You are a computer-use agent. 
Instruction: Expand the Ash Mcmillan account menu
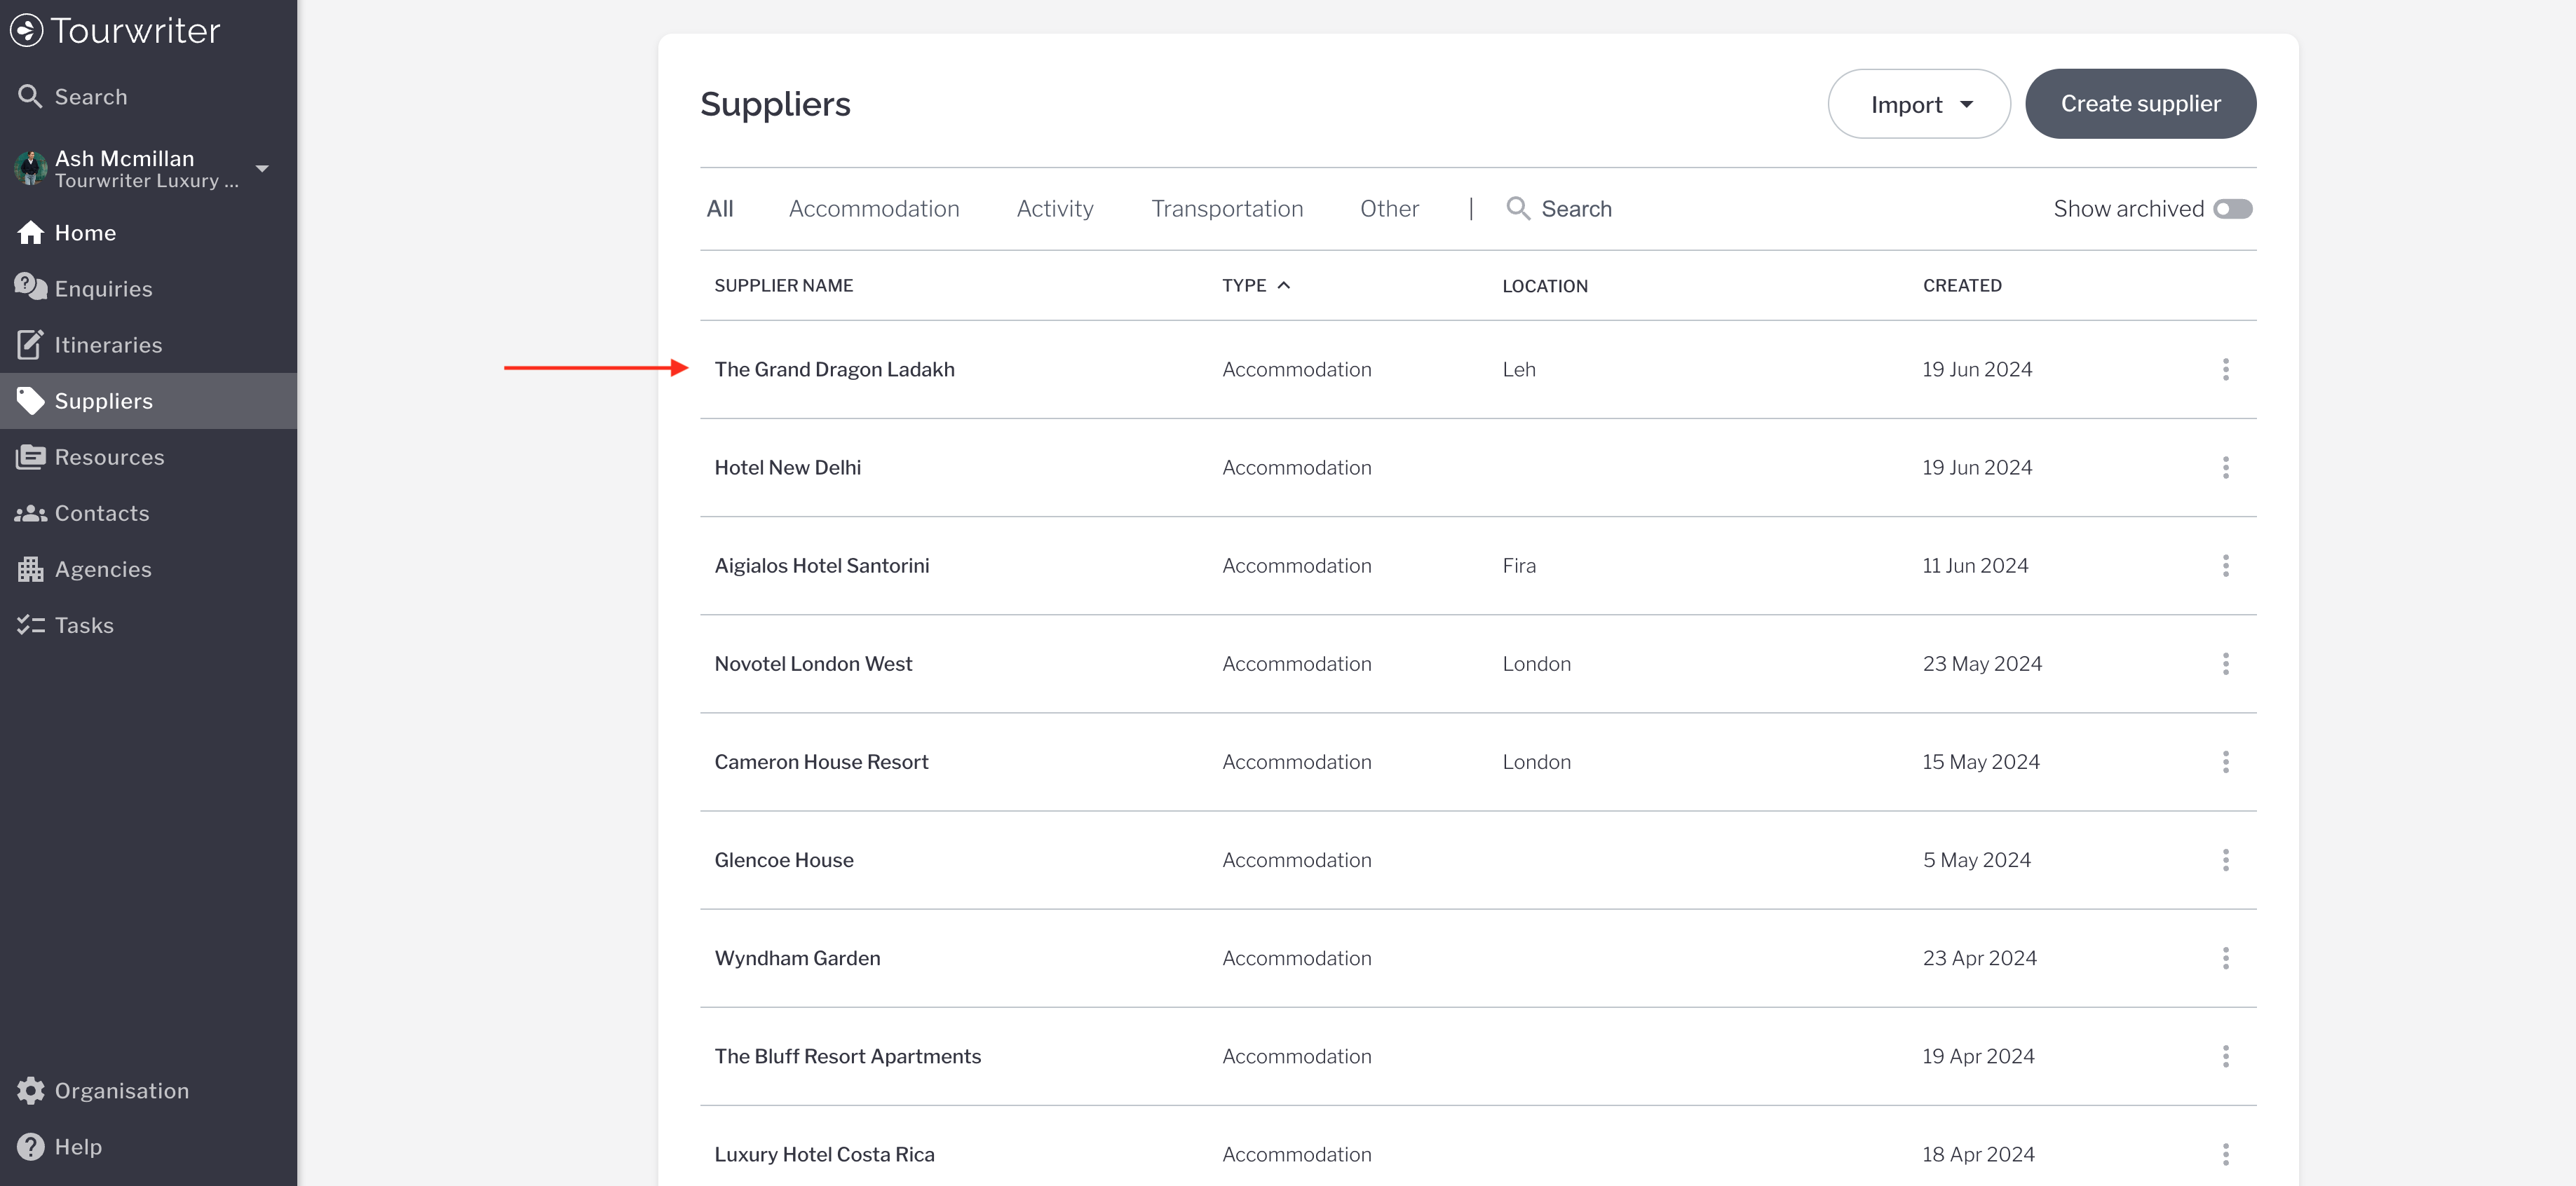point(262,168)
